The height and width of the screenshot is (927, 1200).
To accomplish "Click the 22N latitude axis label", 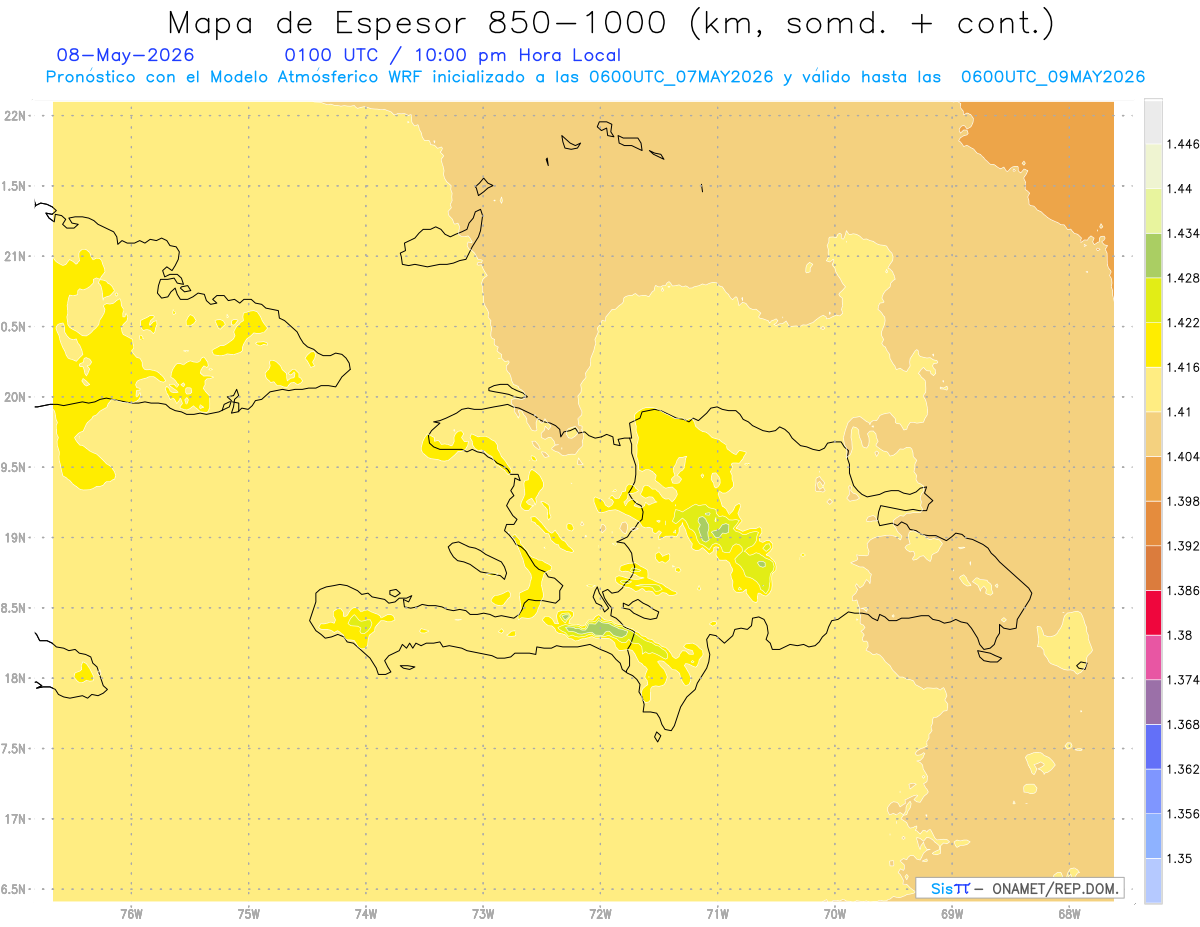I will (14, 116).
